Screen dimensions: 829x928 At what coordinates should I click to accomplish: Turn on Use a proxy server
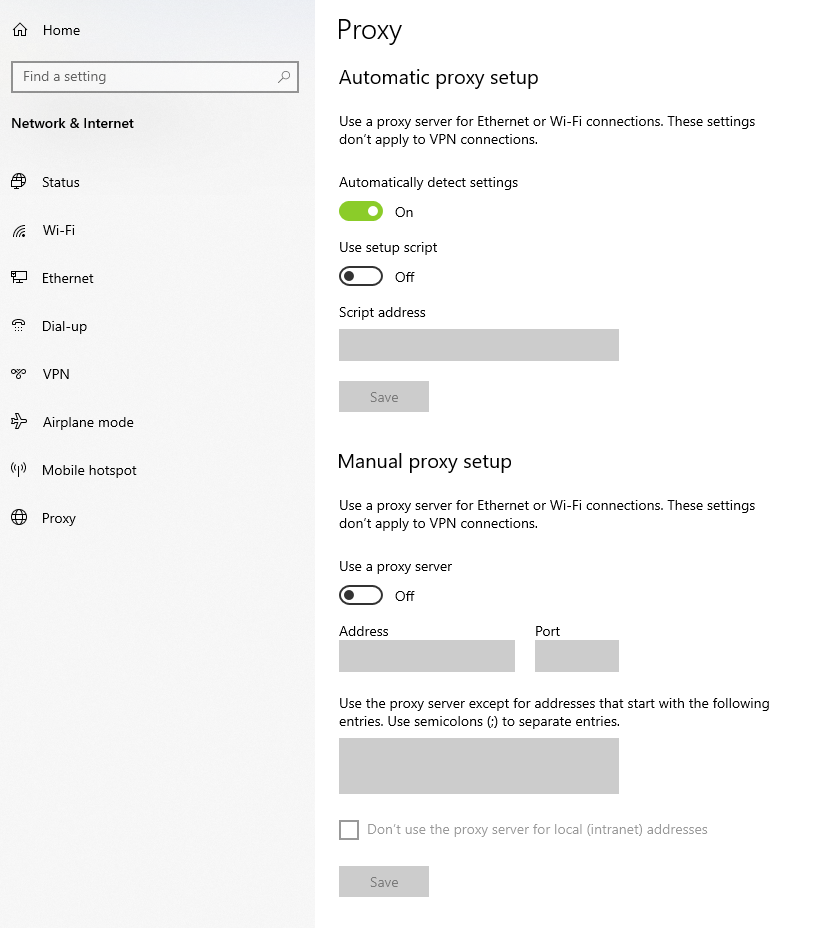pos(360,595)
